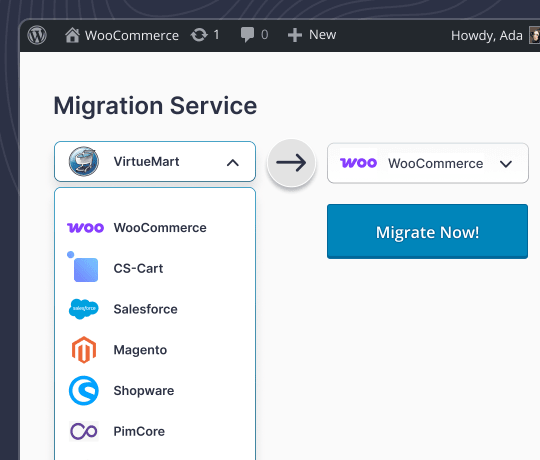Viewport: 540px width, 460px height.
Task: Click the update count 1
Action: (x=216, y=35)
